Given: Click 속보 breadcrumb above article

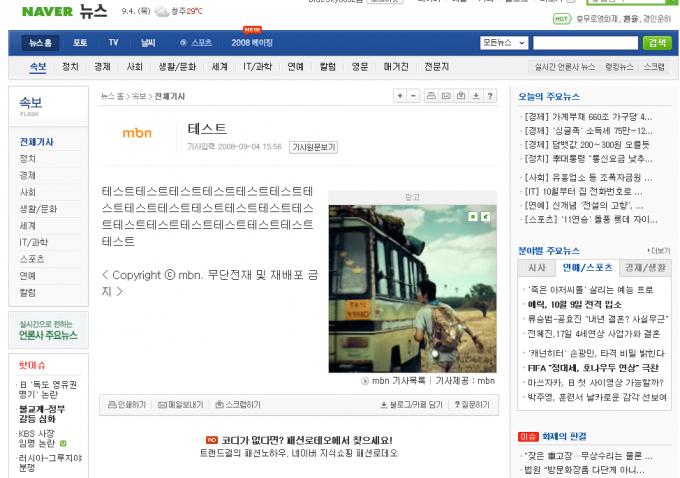Looking at the screenshot, I should tap(139, 96).
